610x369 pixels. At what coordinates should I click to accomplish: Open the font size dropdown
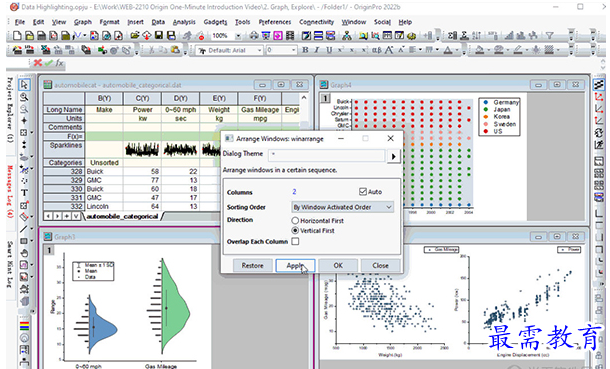pyautogui.click(x=293, y=50)
